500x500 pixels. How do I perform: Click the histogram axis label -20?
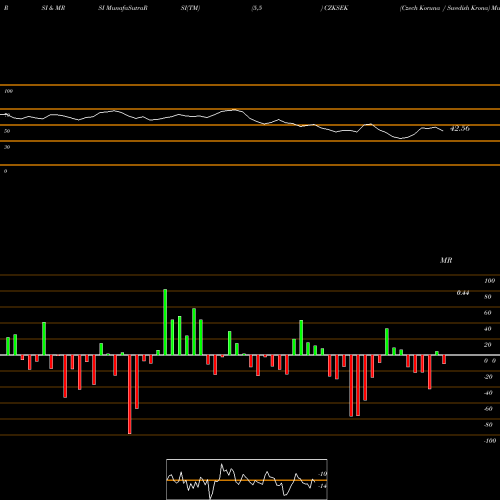click(488, 377)
